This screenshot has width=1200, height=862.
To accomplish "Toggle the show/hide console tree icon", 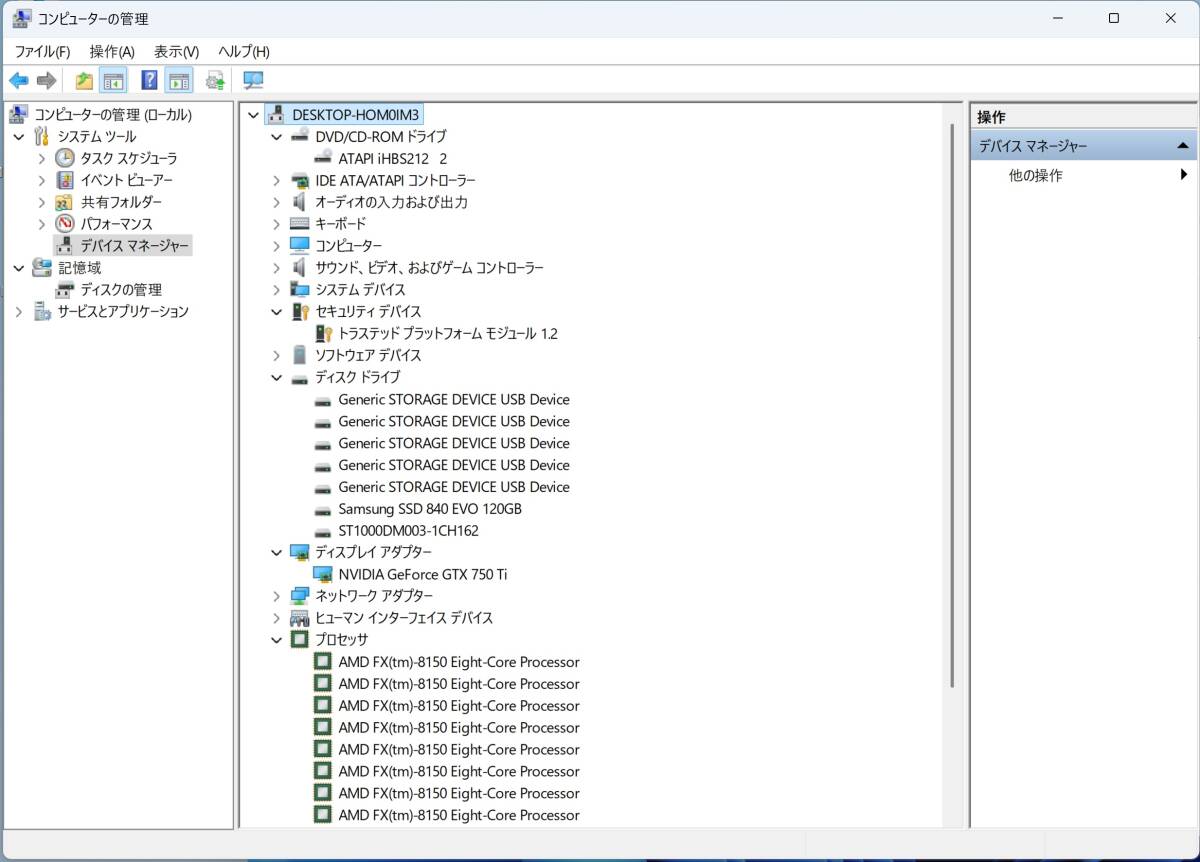I will 113,81.
